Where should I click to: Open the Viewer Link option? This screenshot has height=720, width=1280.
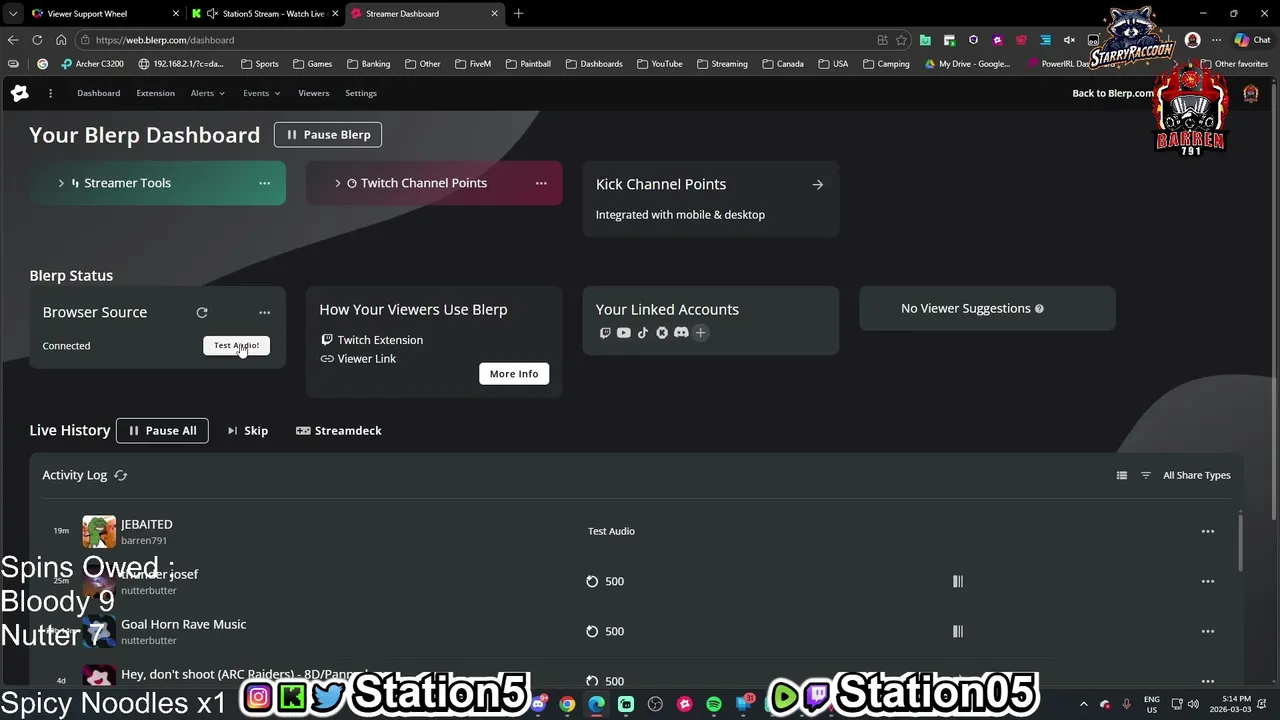(x=358, y=359)
